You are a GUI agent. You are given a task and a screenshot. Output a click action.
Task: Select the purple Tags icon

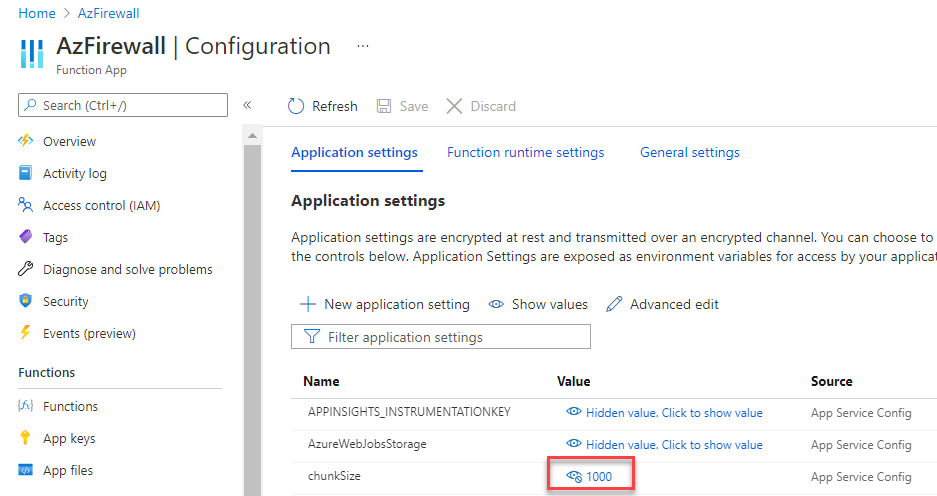[26, 237]
